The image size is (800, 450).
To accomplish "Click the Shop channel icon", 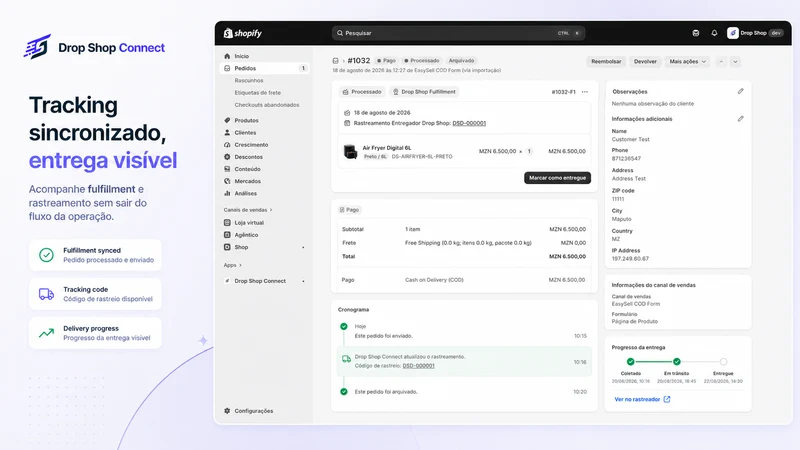I will pyautogui.click(x=227, y=247).
